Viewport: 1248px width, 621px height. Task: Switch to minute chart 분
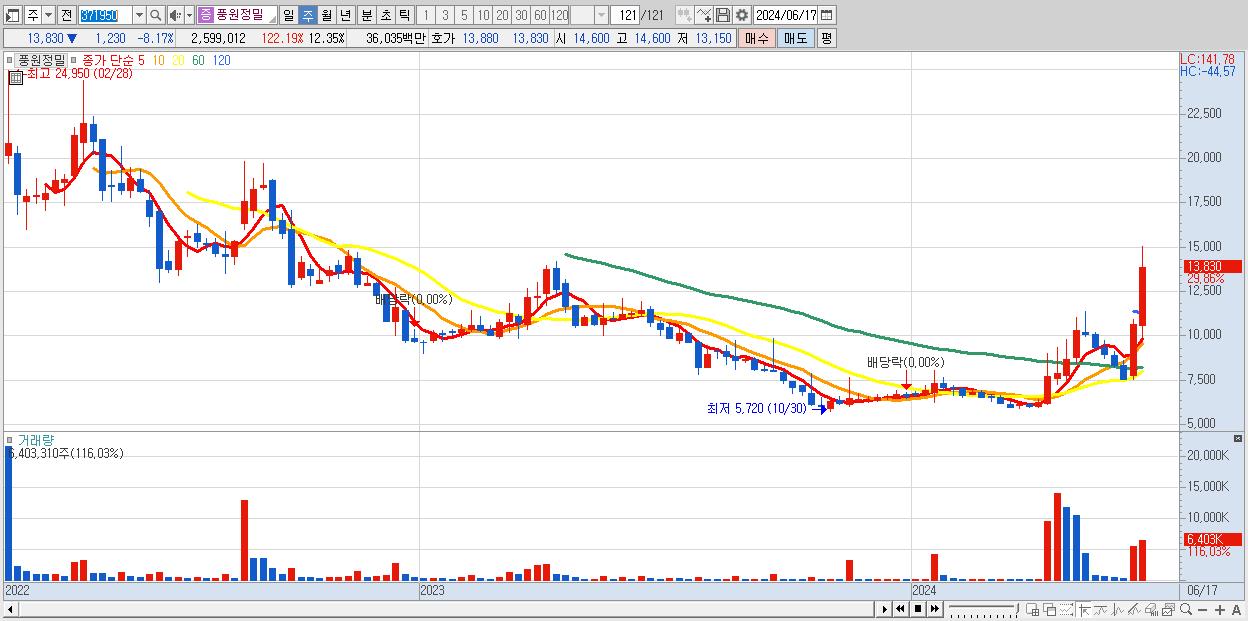(367, 16)
